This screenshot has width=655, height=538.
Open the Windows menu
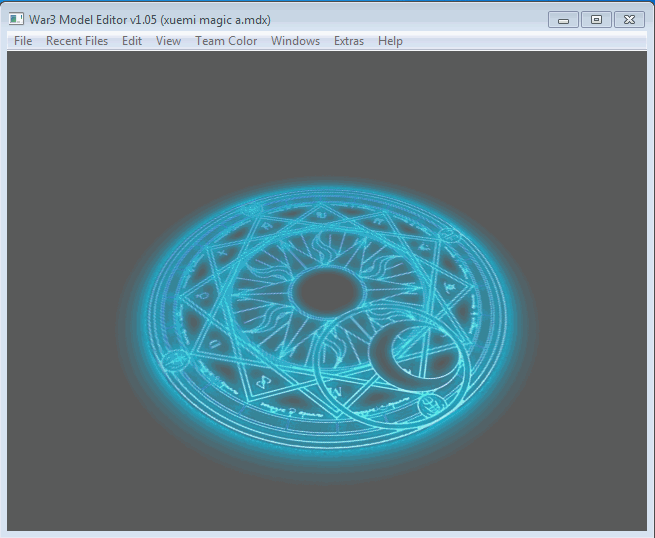[x=295, y=41]
